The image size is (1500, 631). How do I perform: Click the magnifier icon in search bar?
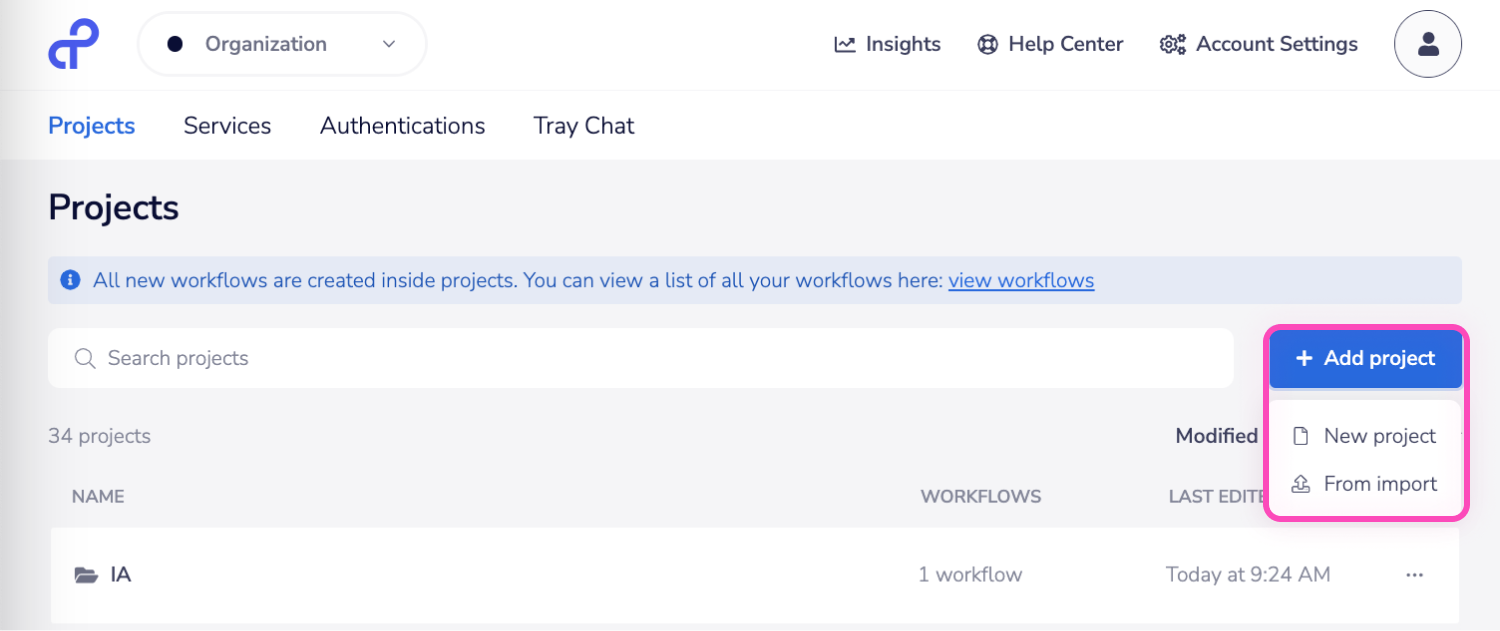[85, 358]
